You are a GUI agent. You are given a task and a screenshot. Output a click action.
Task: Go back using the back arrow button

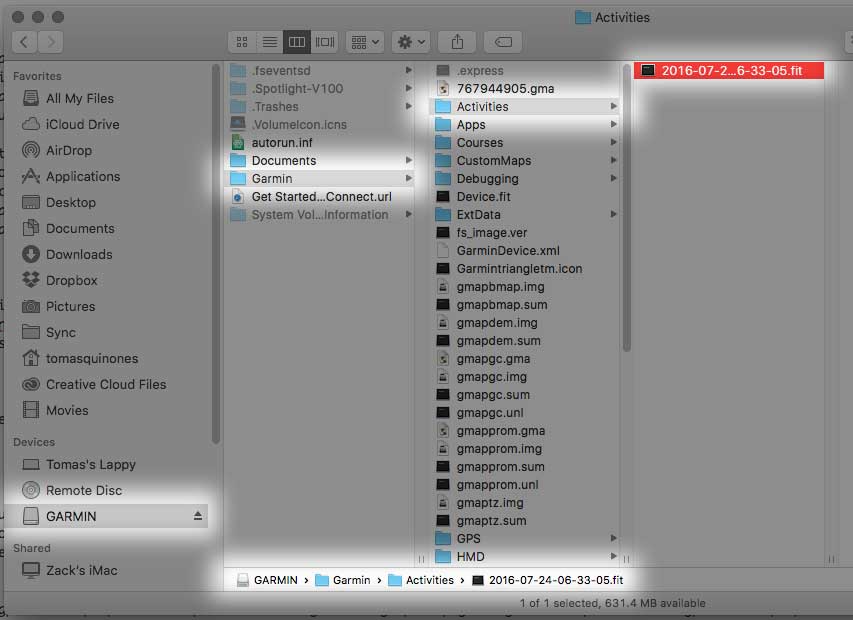point(24,42)
